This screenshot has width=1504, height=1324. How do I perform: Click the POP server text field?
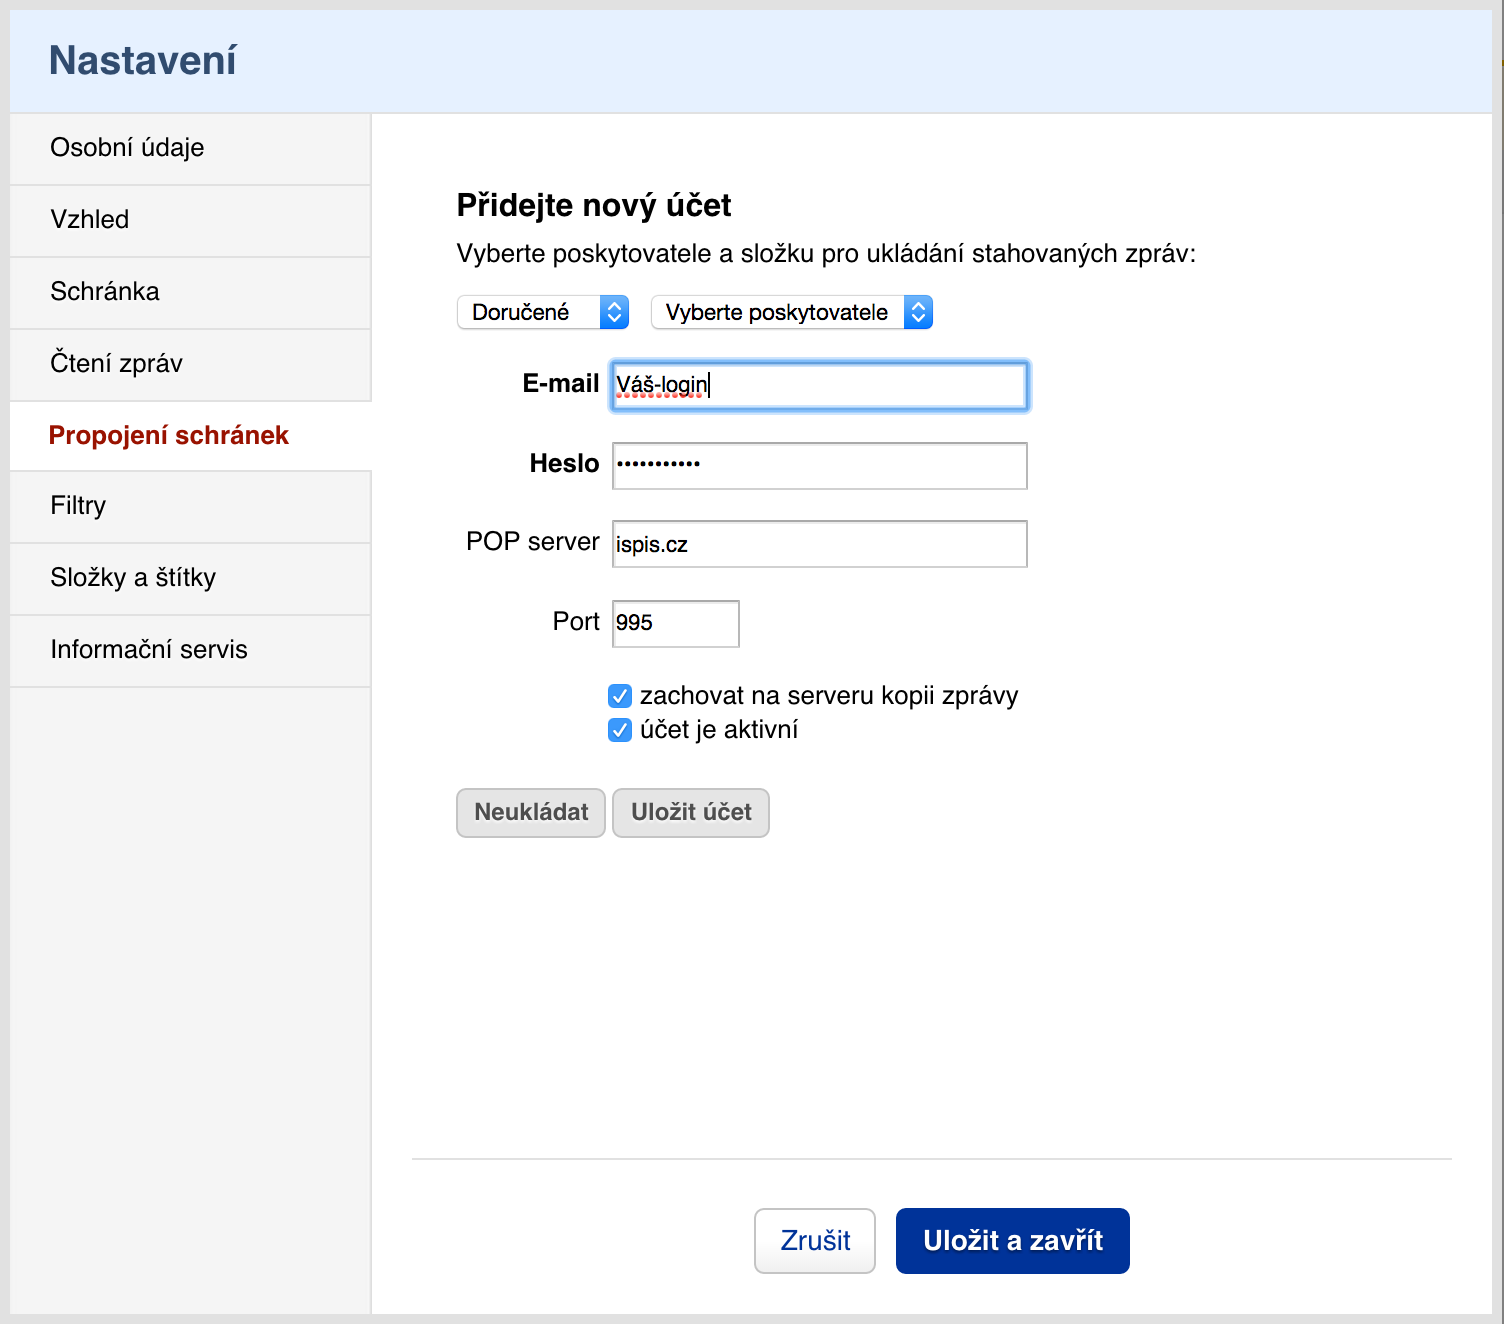point(819,544)
